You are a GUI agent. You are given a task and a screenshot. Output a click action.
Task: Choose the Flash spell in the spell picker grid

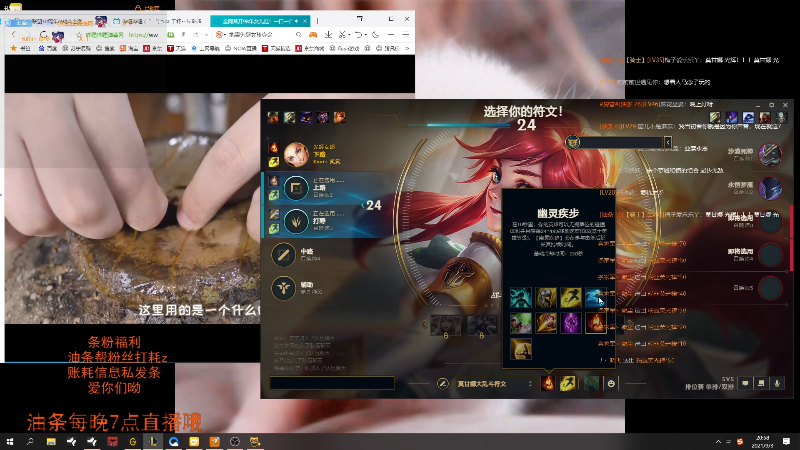coord(570,297)
